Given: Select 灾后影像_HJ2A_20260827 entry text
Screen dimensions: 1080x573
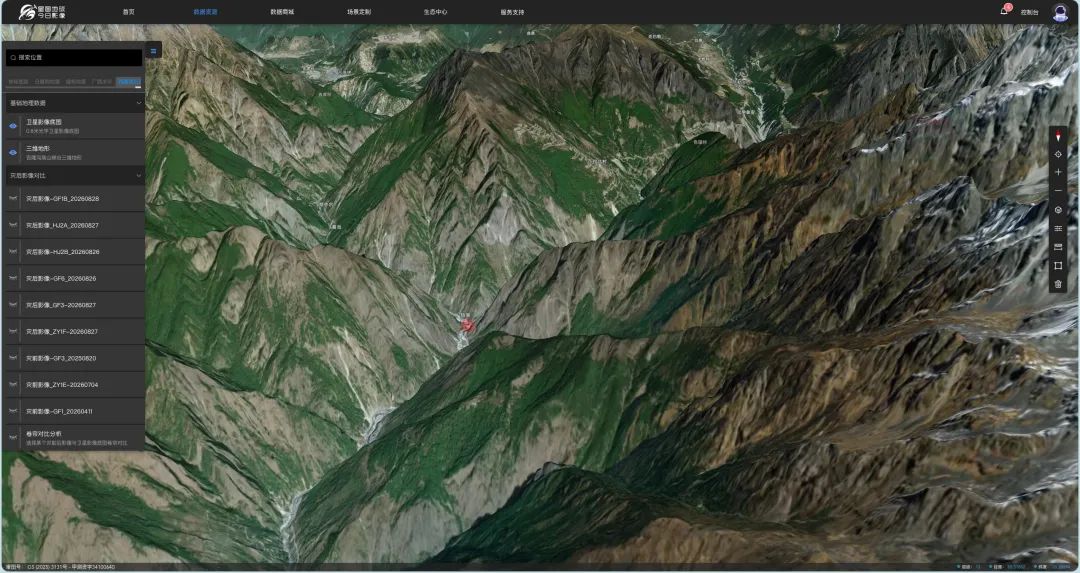Looking at the screenshot, I should [x=63, y=225].
